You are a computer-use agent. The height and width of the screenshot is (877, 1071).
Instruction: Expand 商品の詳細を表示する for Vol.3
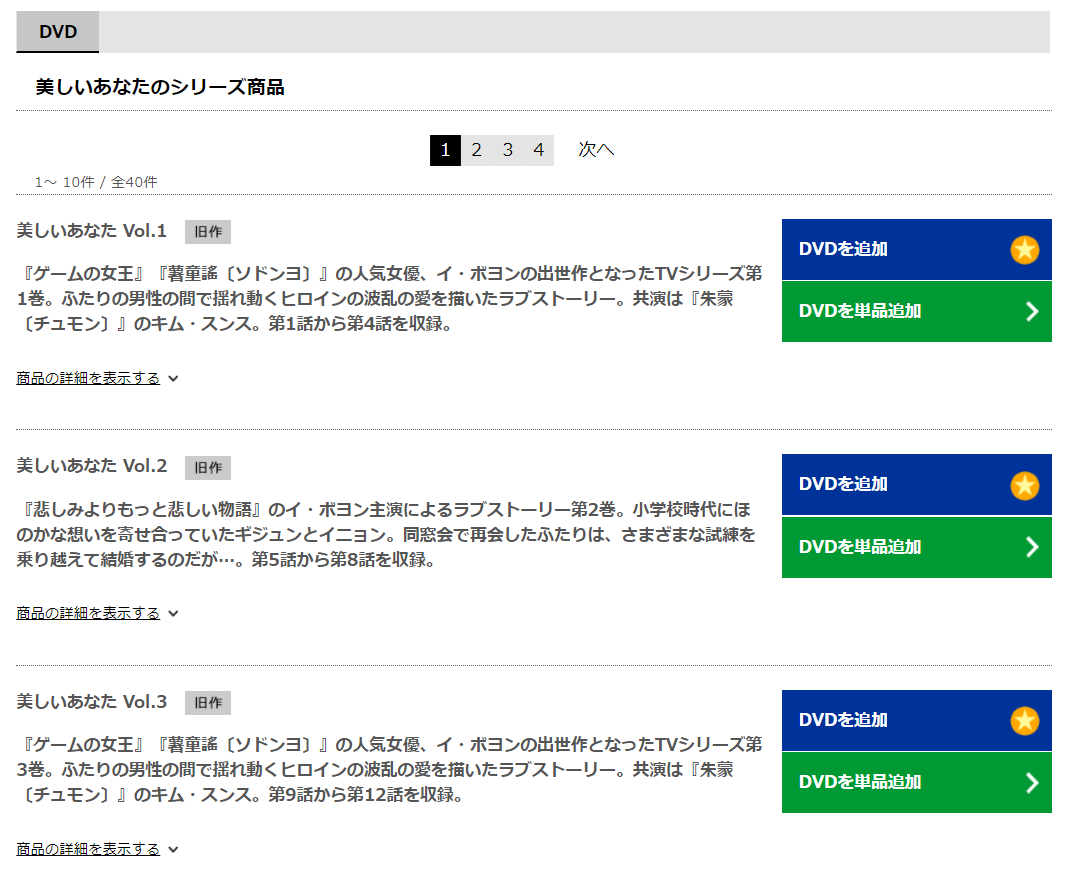(88, 849)
